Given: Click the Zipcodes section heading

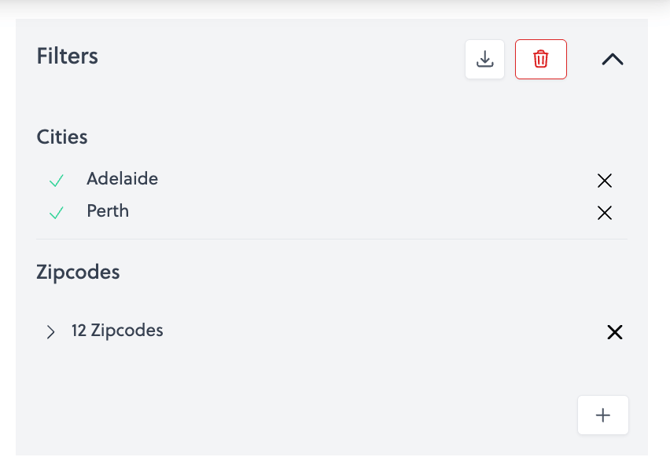Looking at the screenshot, I should click(78, 272).
